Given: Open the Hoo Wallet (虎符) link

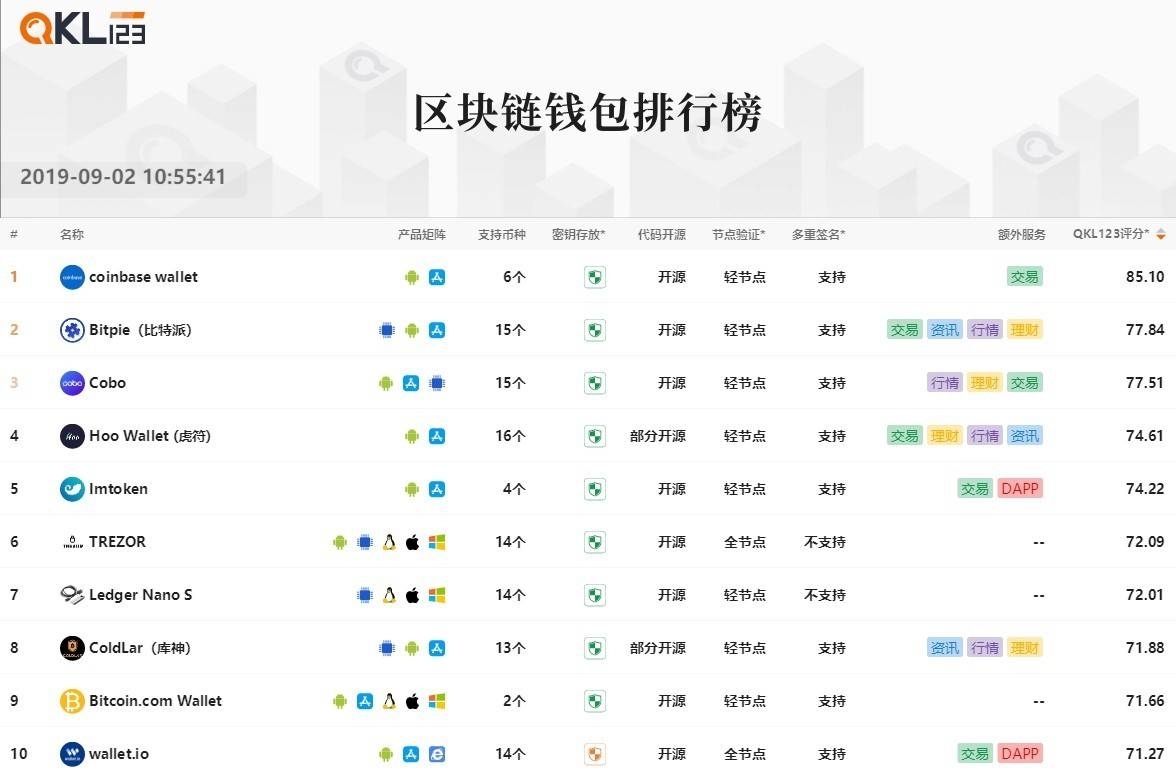Looking at the screenshot, I should [x=150, y=436].
